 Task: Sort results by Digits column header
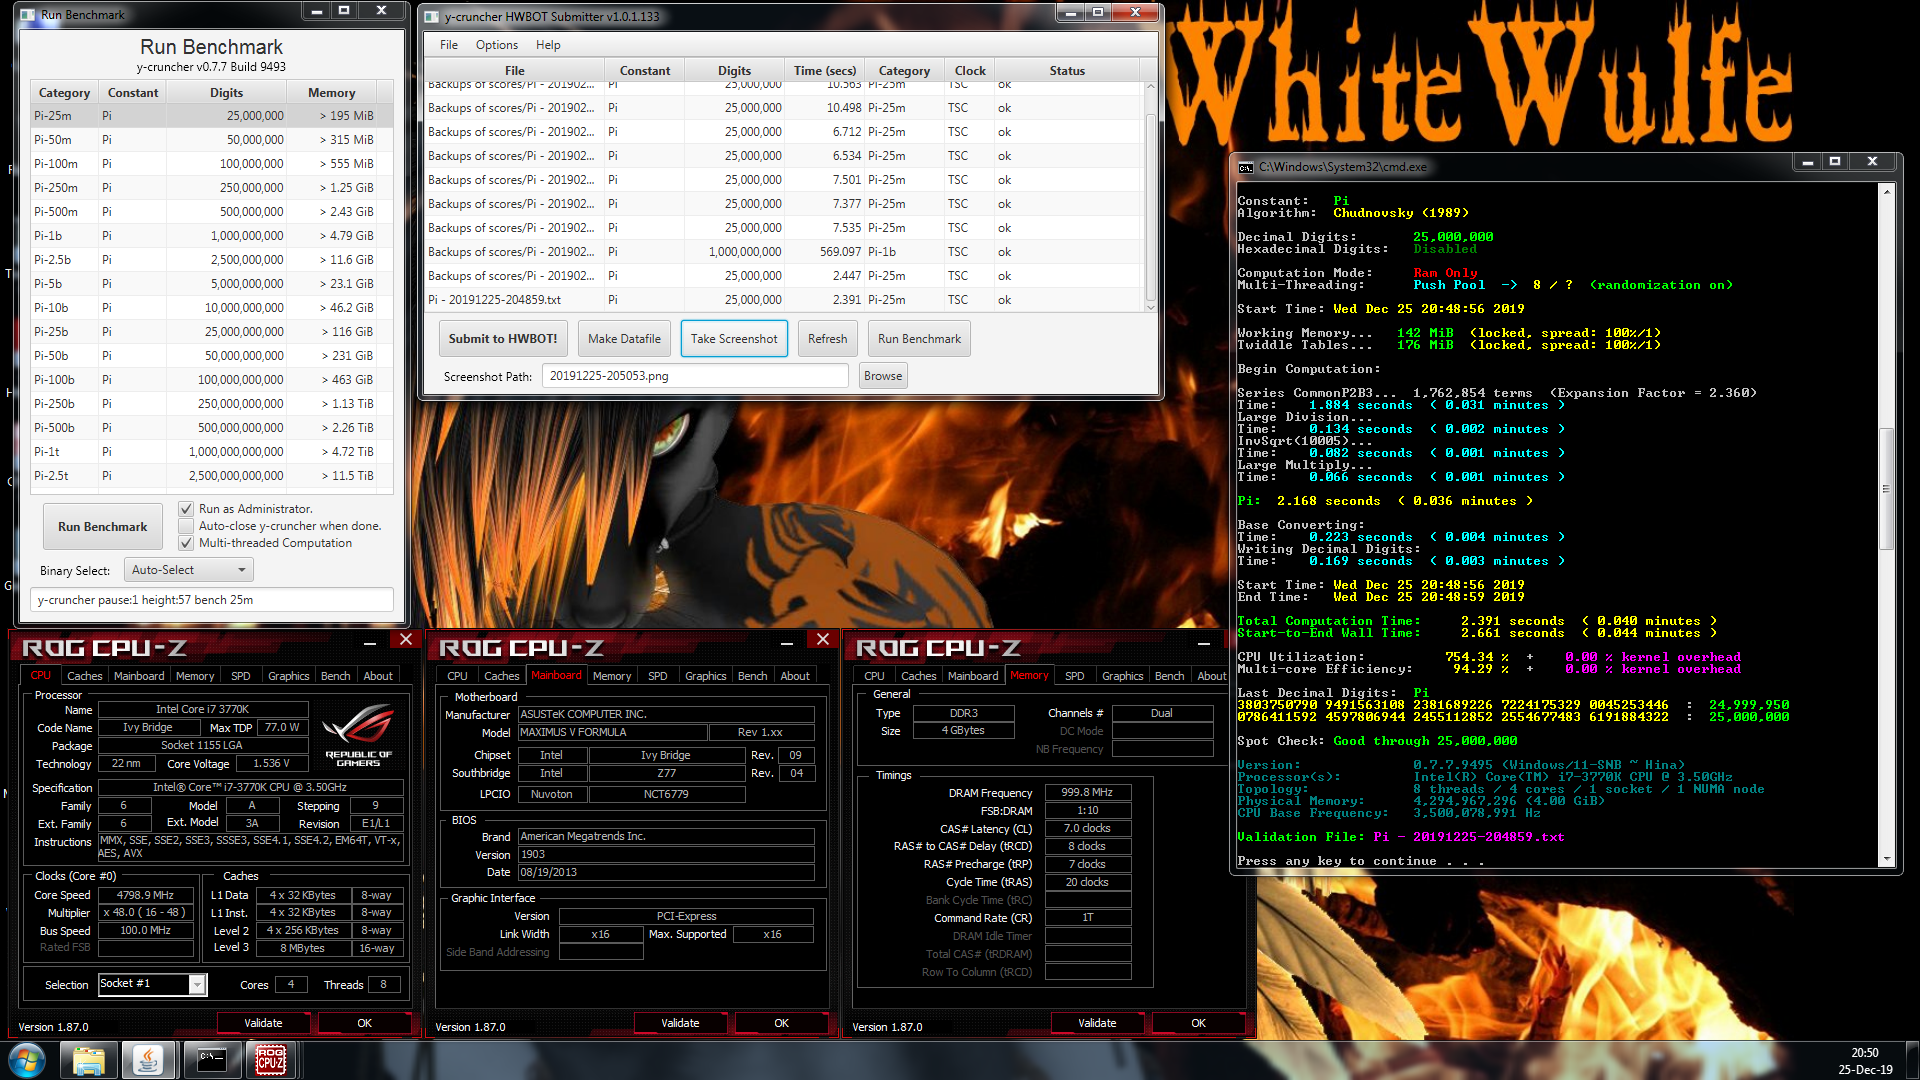734,71
